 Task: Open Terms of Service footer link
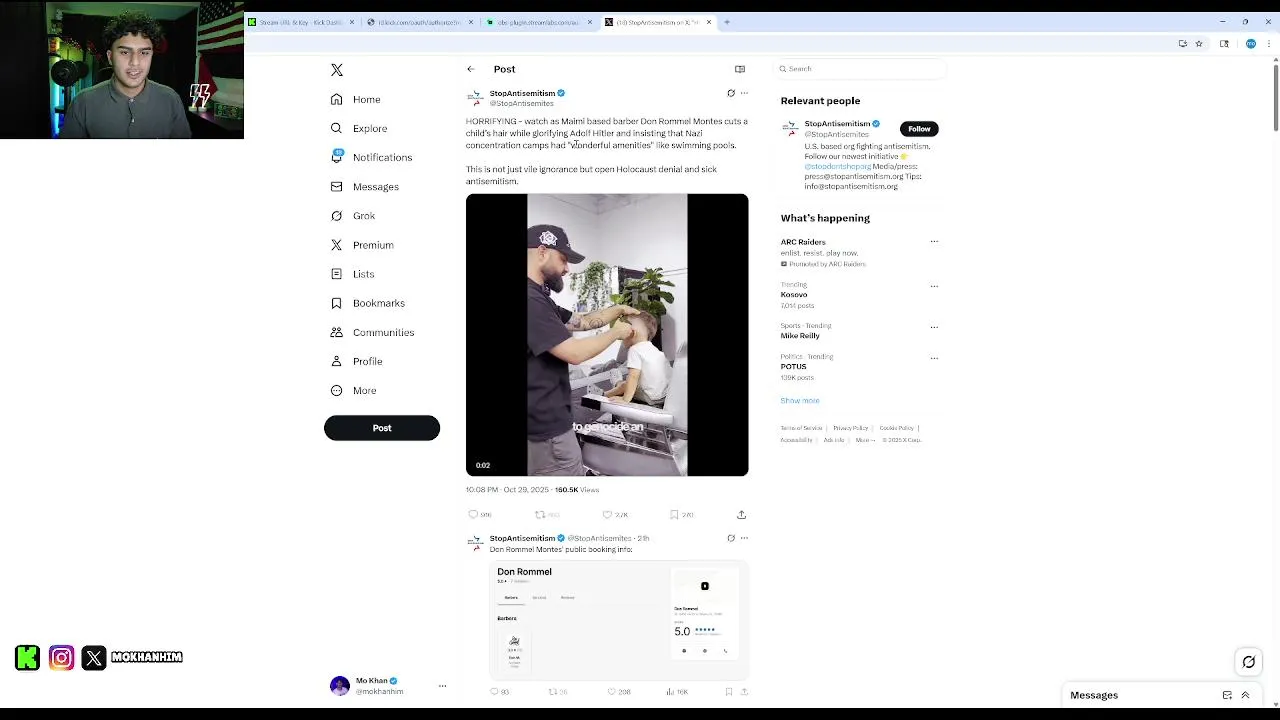(801, 428)
